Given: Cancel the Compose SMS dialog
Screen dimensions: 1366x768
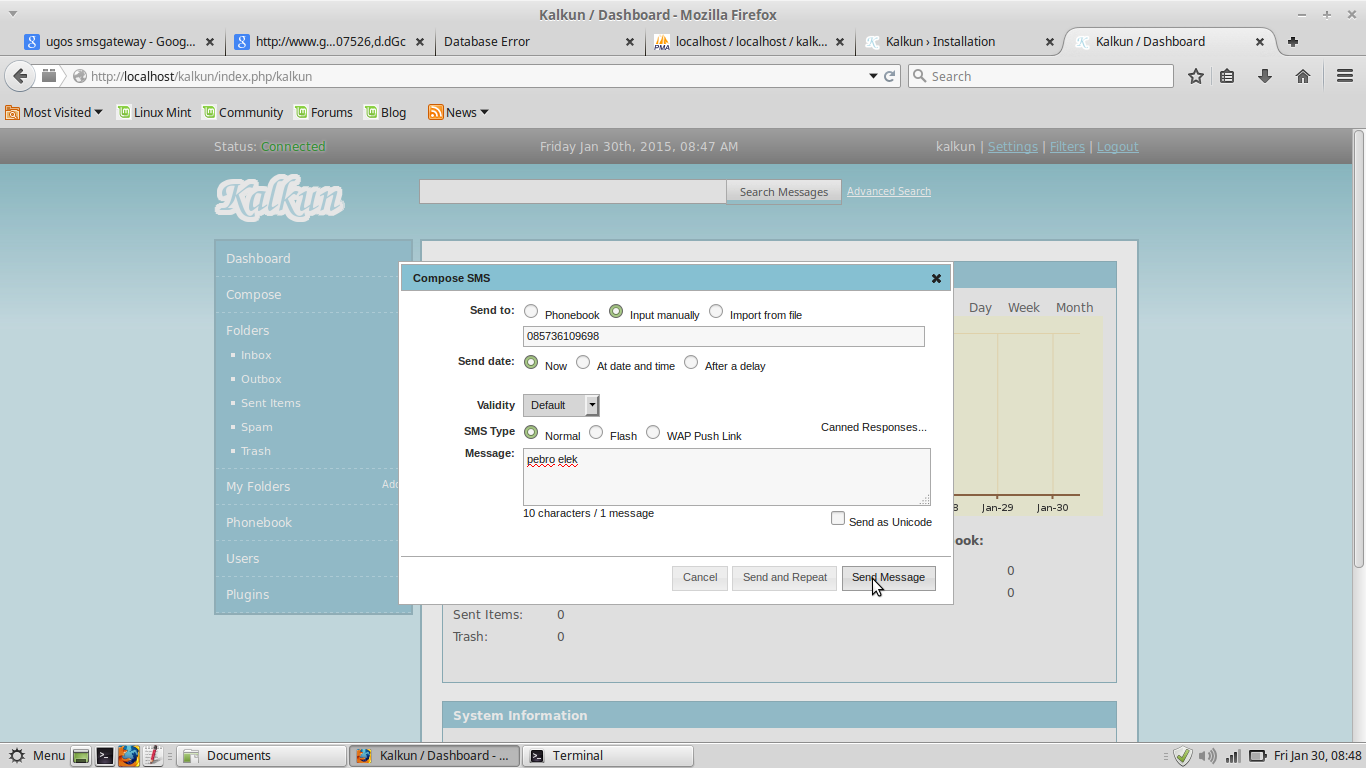Looking at the screenshot, I should pos(700,578).
